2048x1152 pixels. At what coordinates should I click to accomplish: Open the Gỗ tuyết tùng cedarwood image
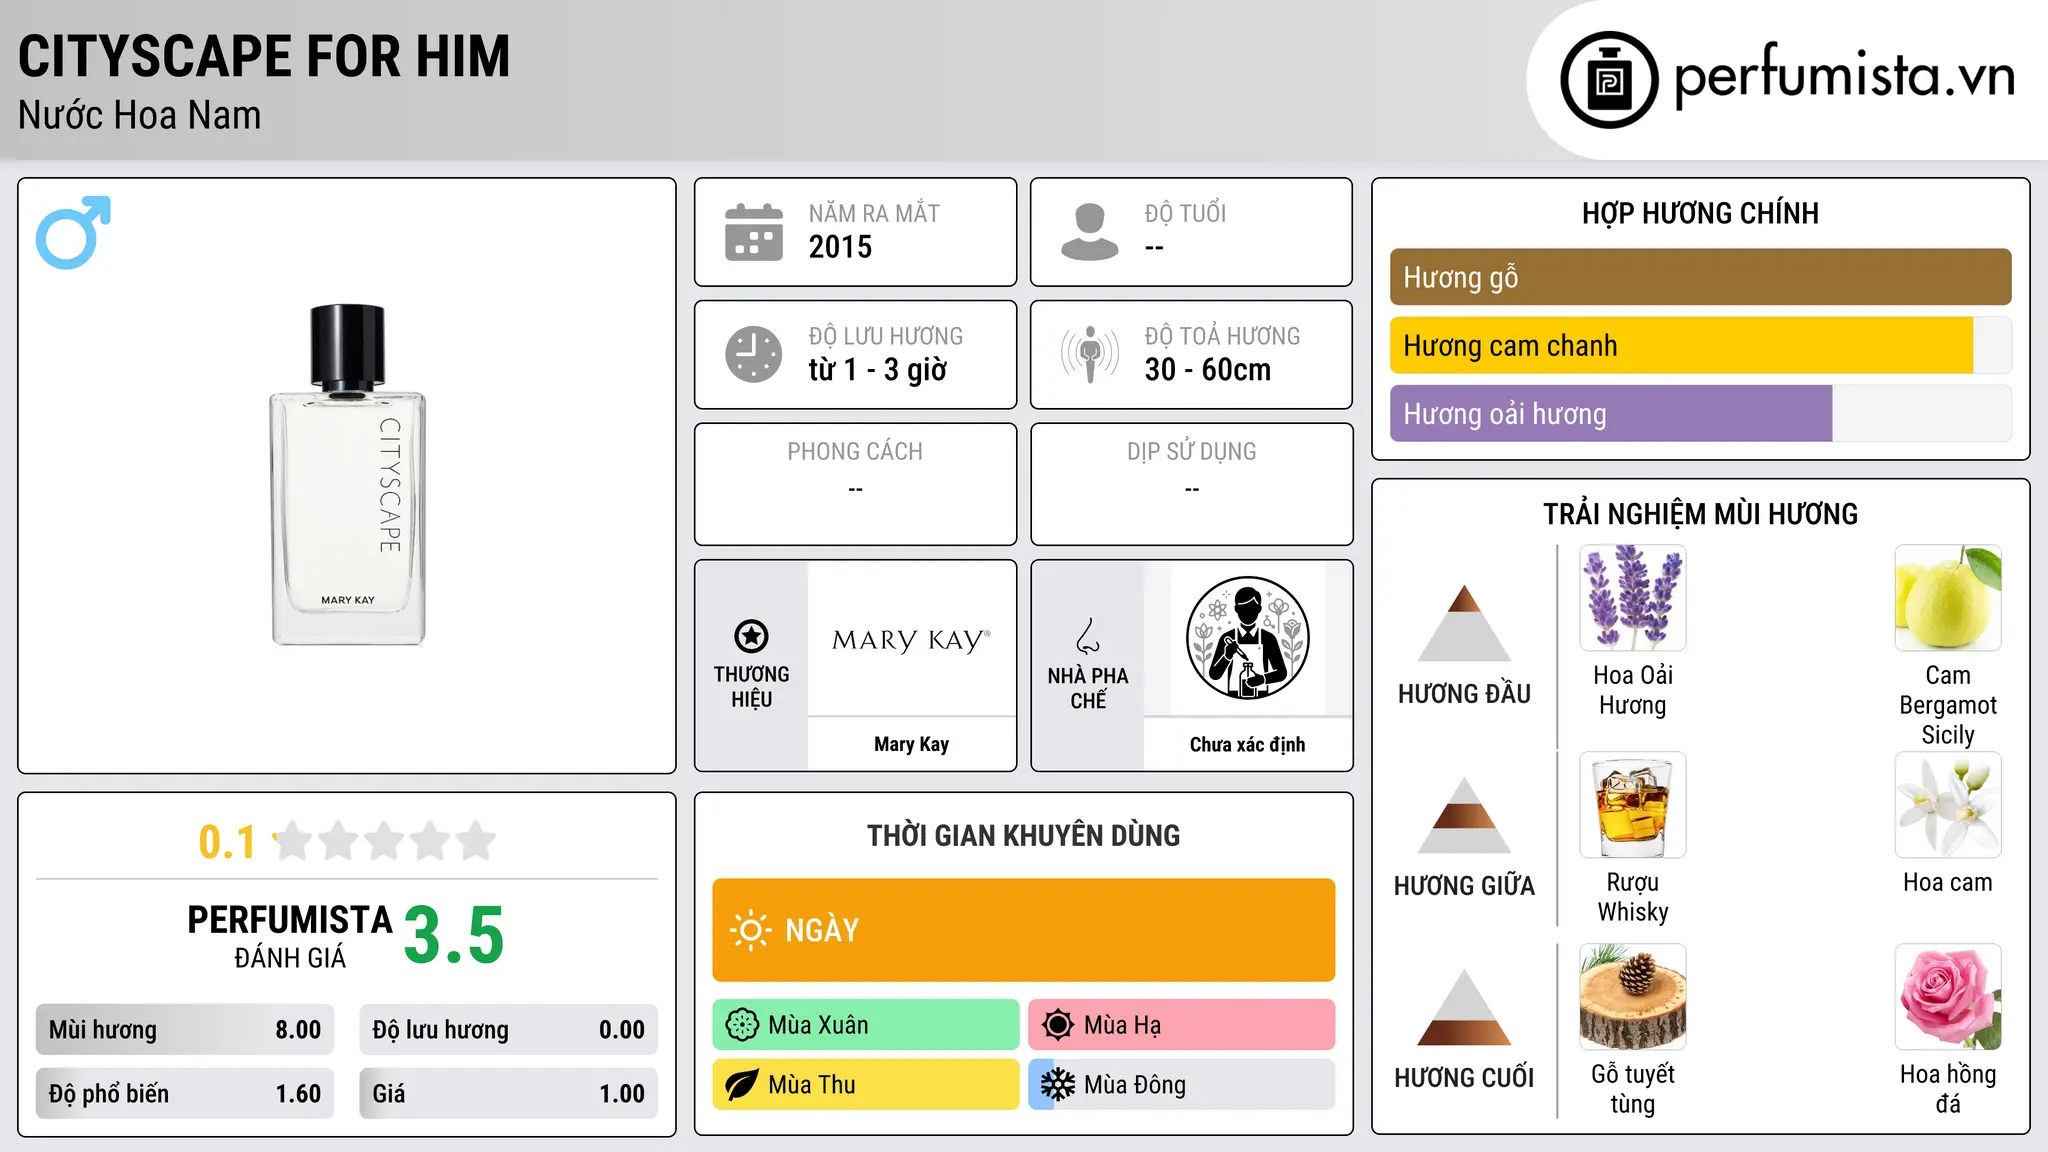[1633, 997]
